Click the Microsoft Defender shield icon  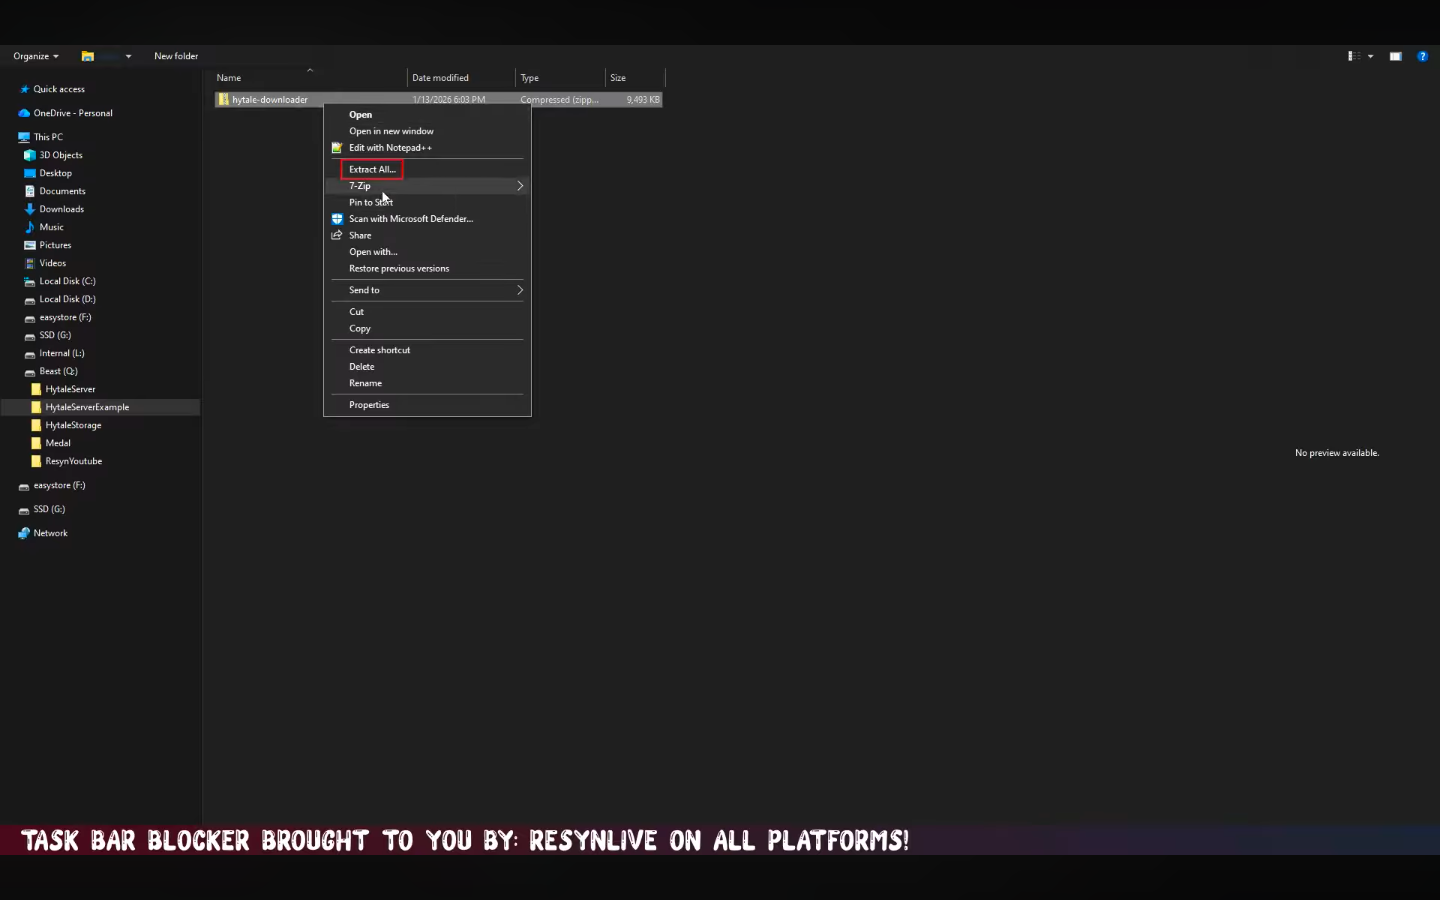click(337, 219)
